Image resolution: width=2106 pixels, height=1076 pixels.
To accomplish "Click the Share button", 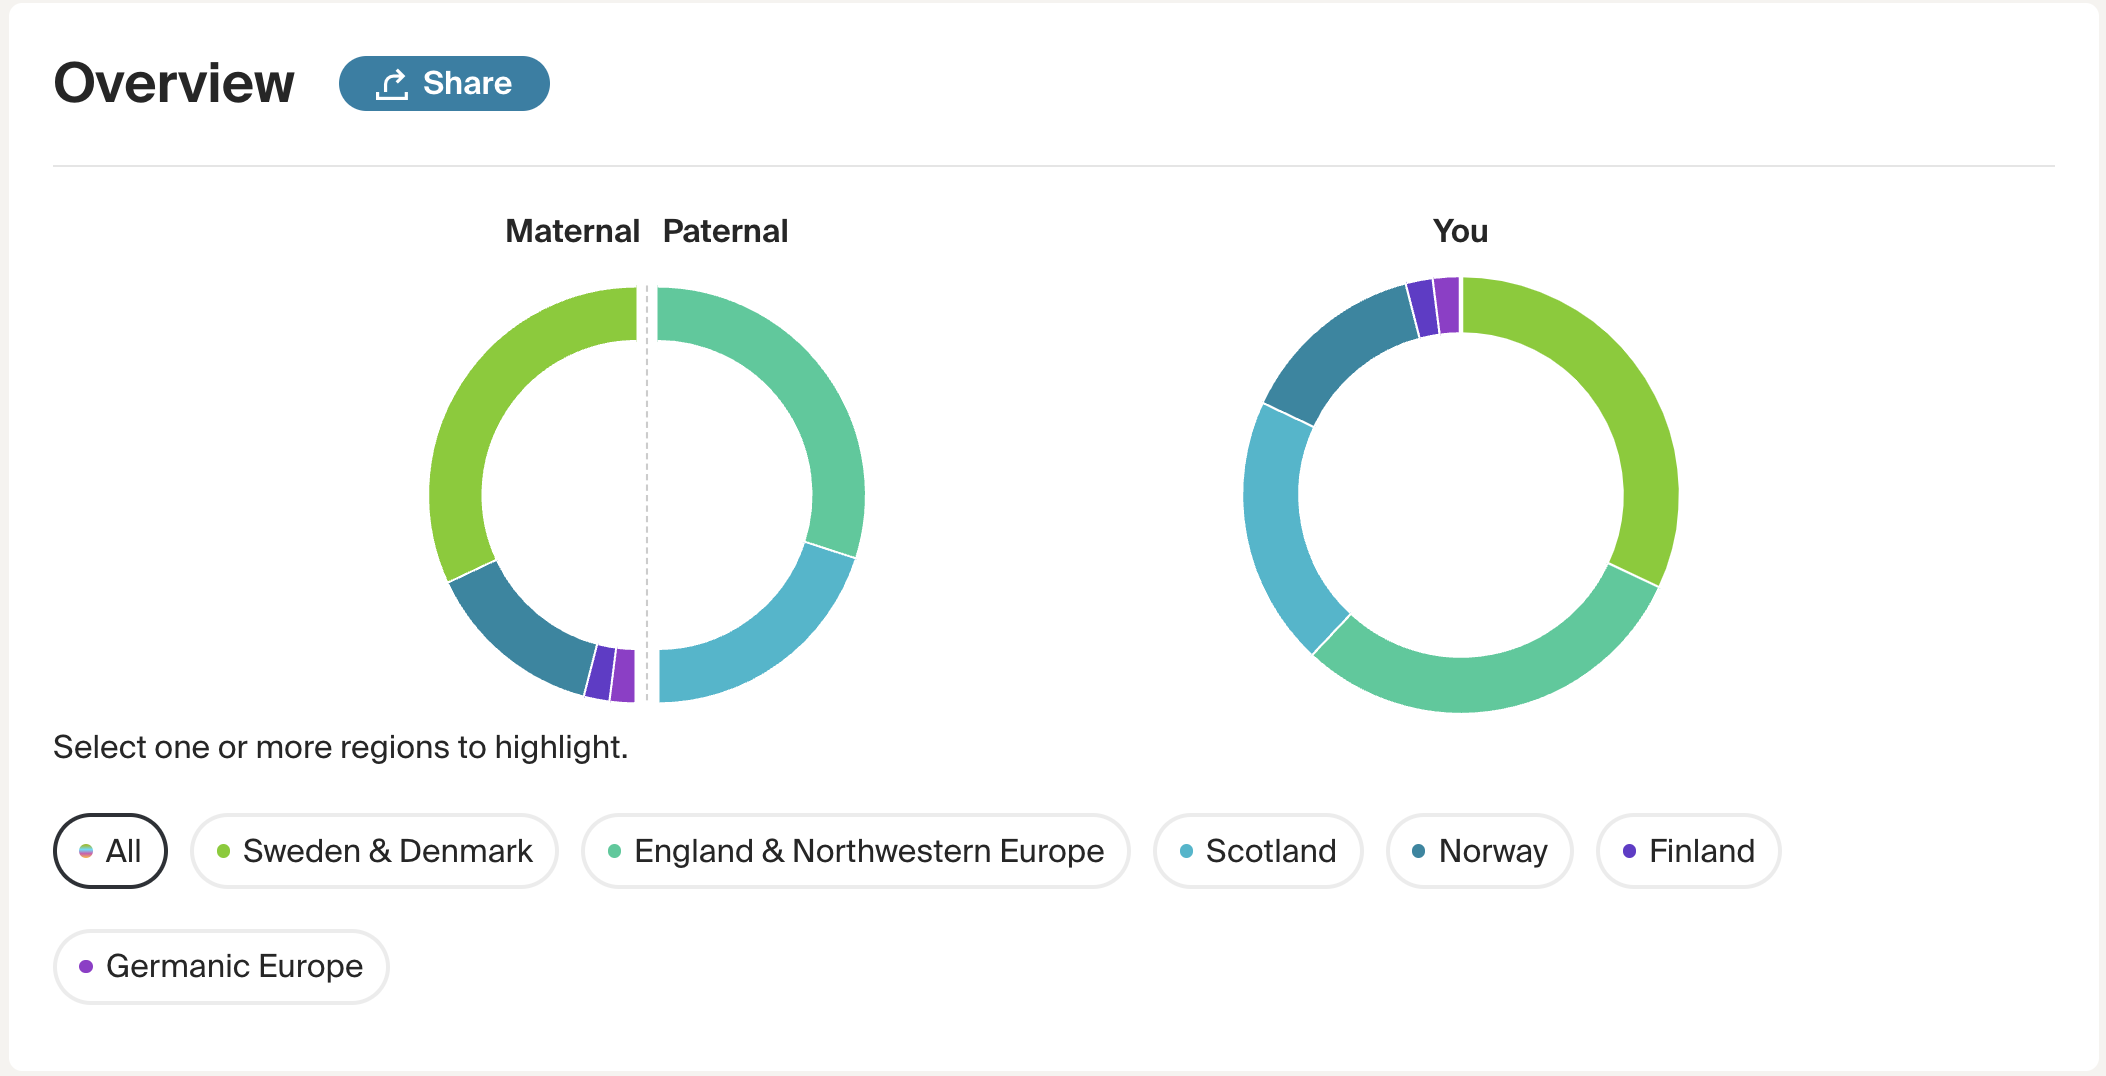I will point(444,83).
